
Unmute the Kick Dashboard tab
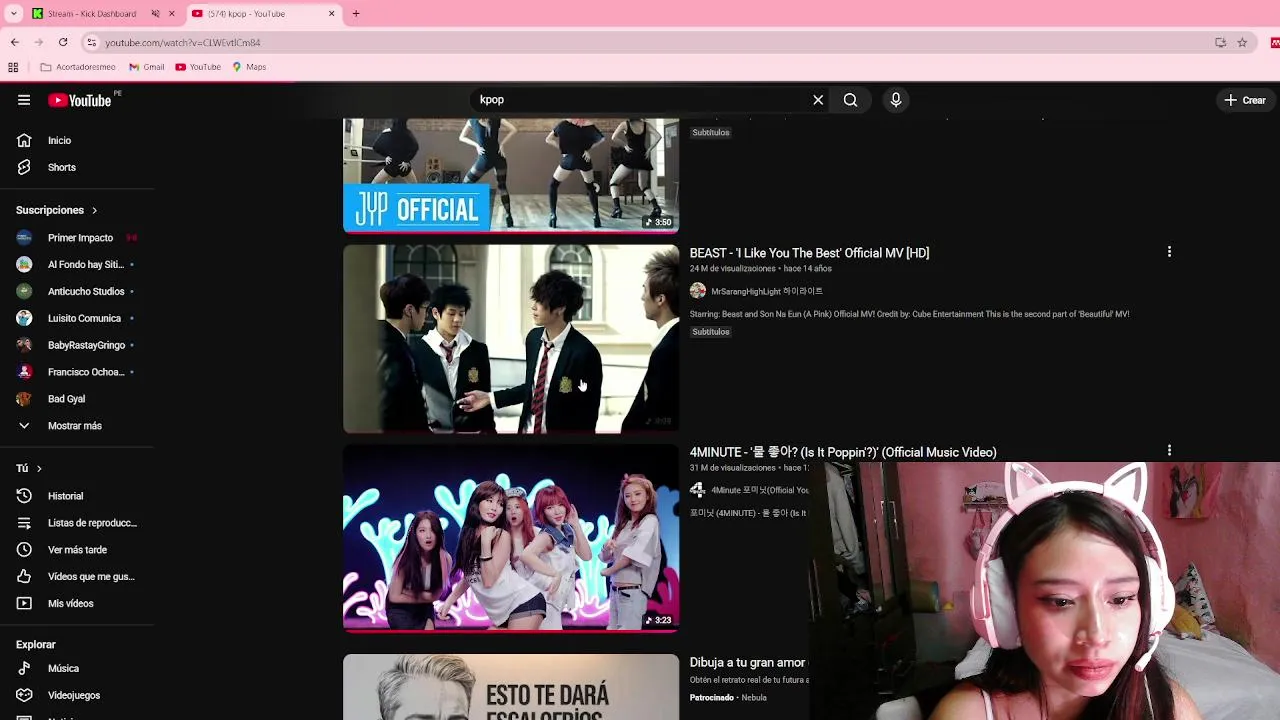(x=155, y=14)
